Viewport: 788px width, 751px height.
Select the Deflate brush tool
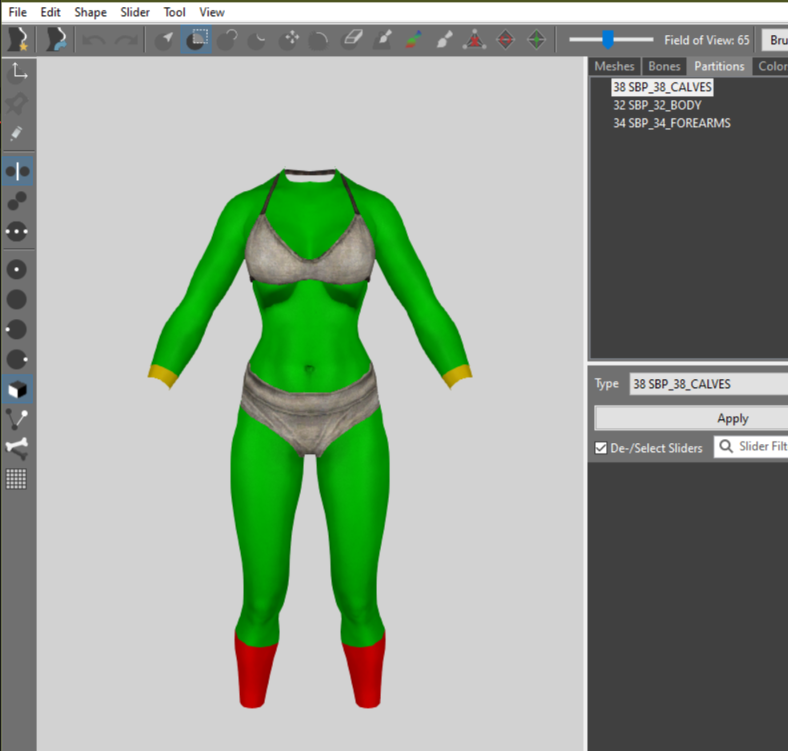click(x=258, y=40)
